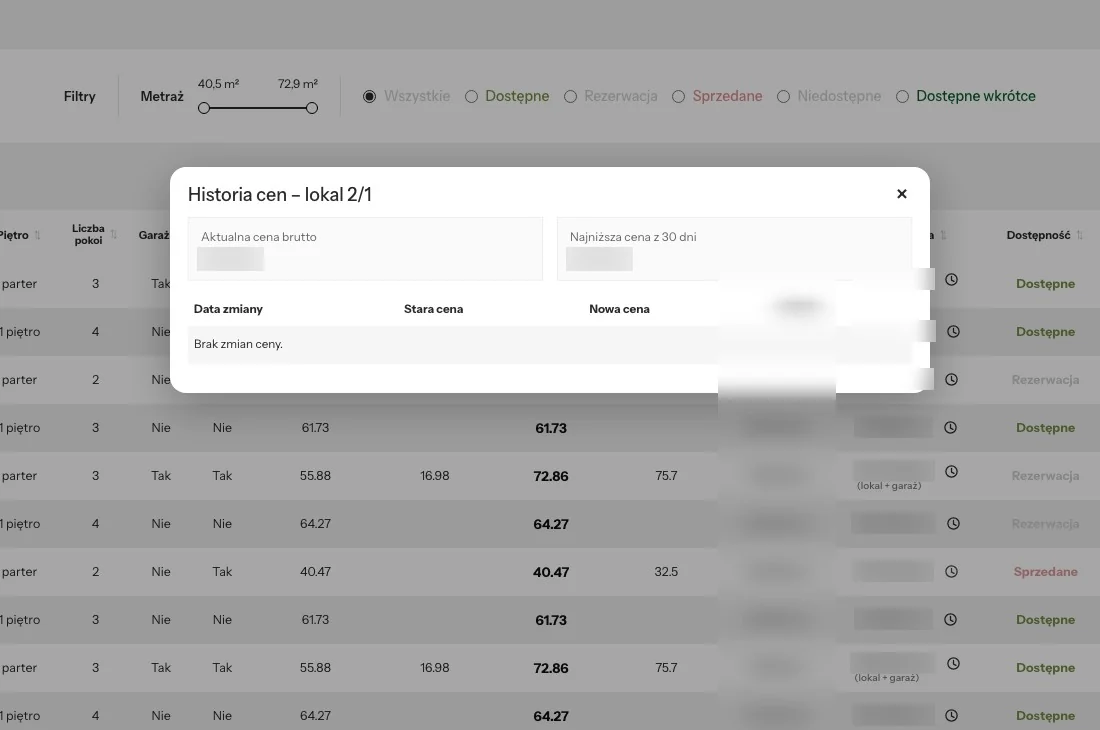This screenshot has width=1100, height=730.
Task: Click the Garaż column header
Action: tap(154, 235)
